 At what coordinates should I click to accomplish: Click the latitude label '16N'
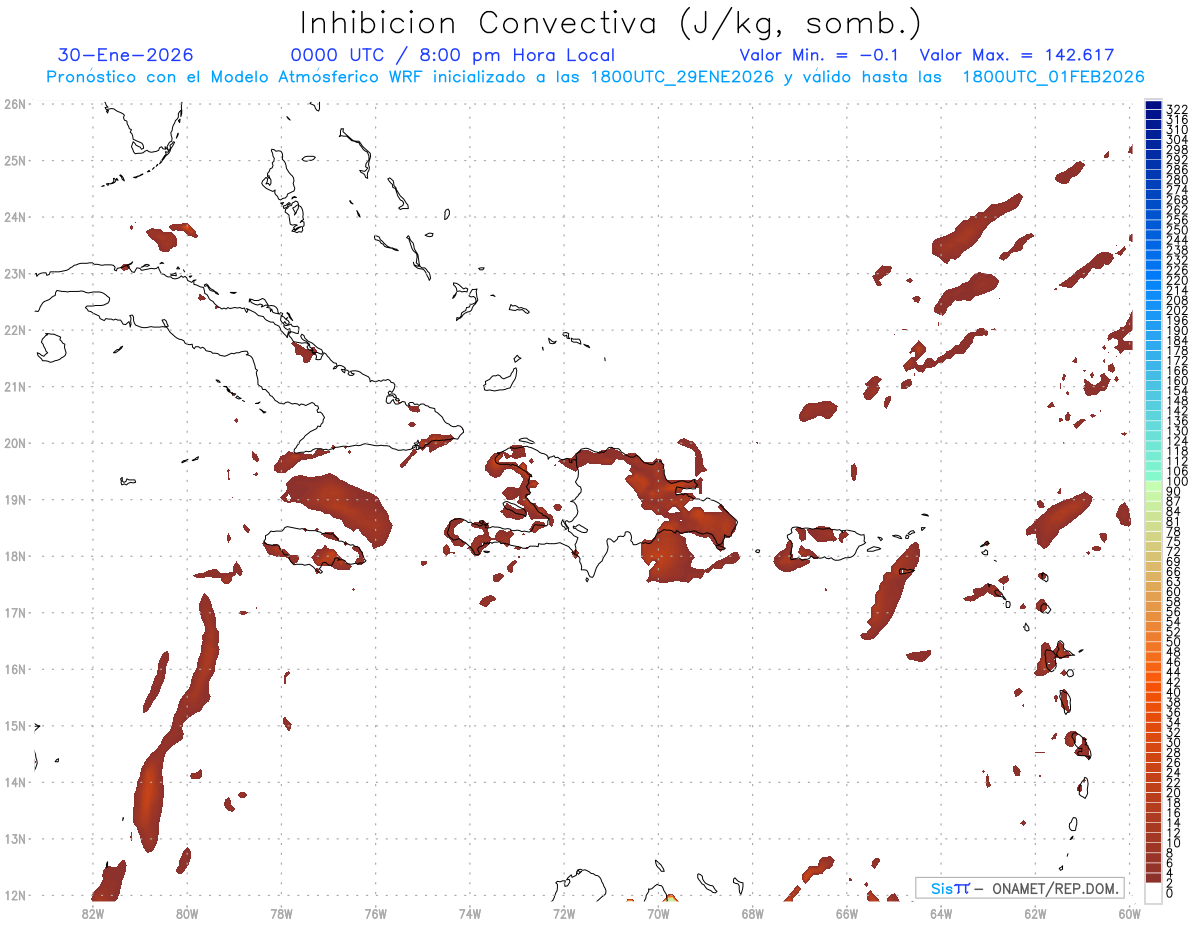[15, 669]
